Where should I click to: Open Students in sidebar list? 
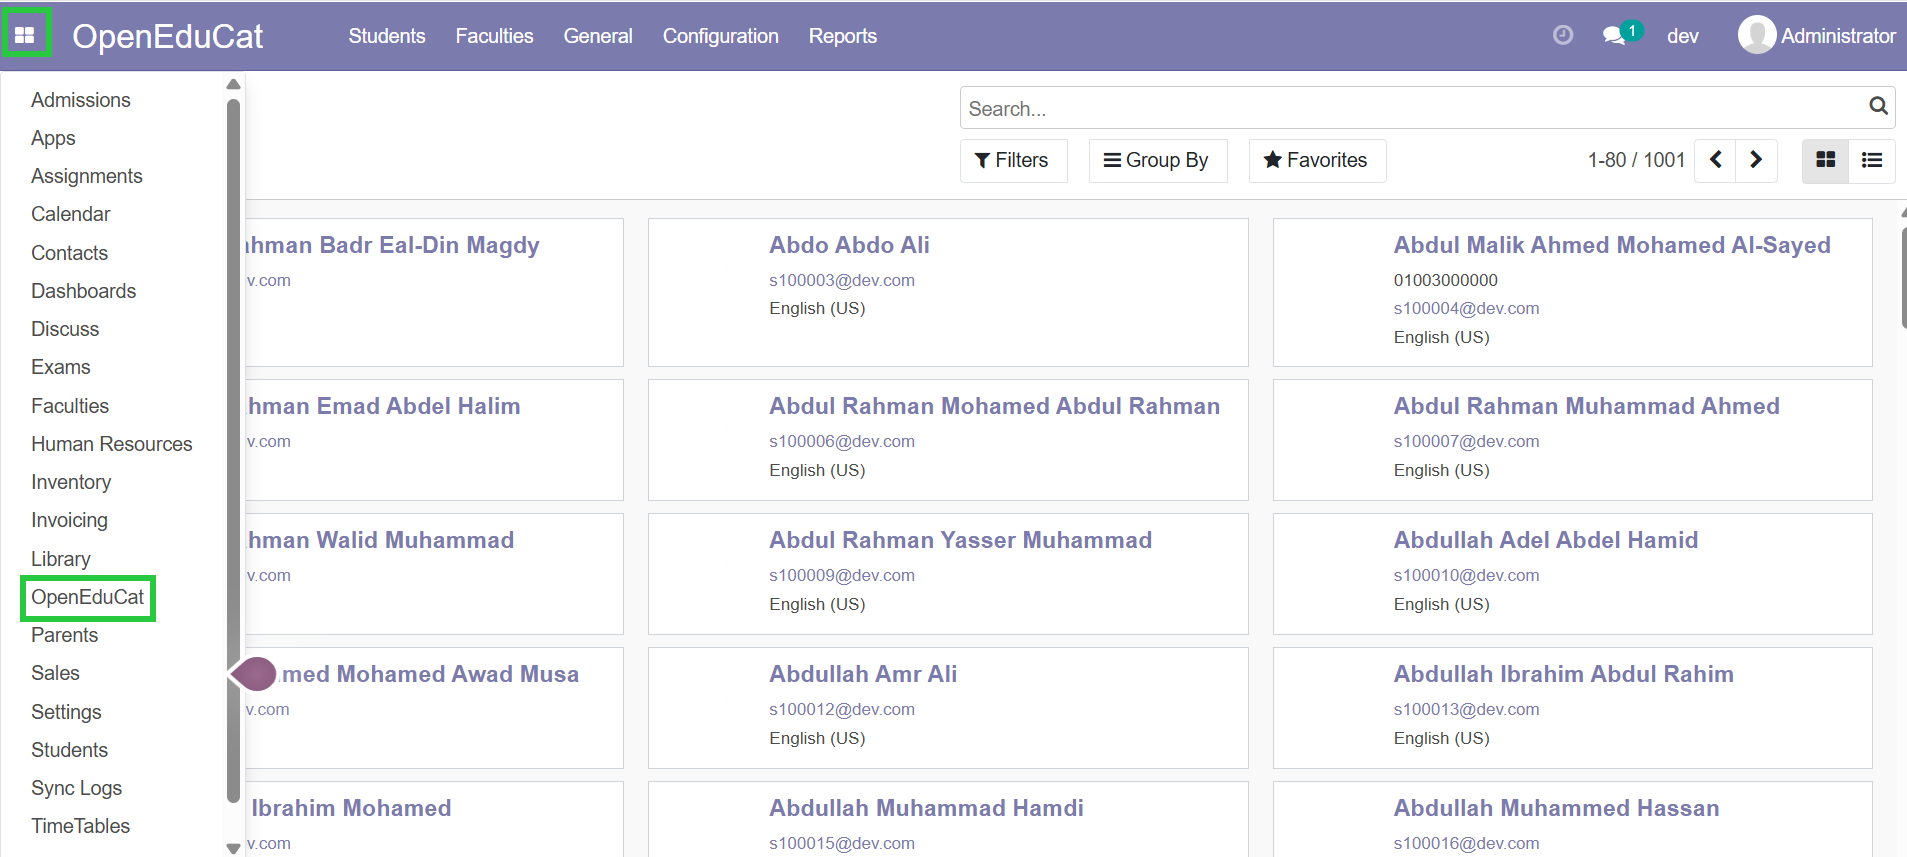[69, 750]
